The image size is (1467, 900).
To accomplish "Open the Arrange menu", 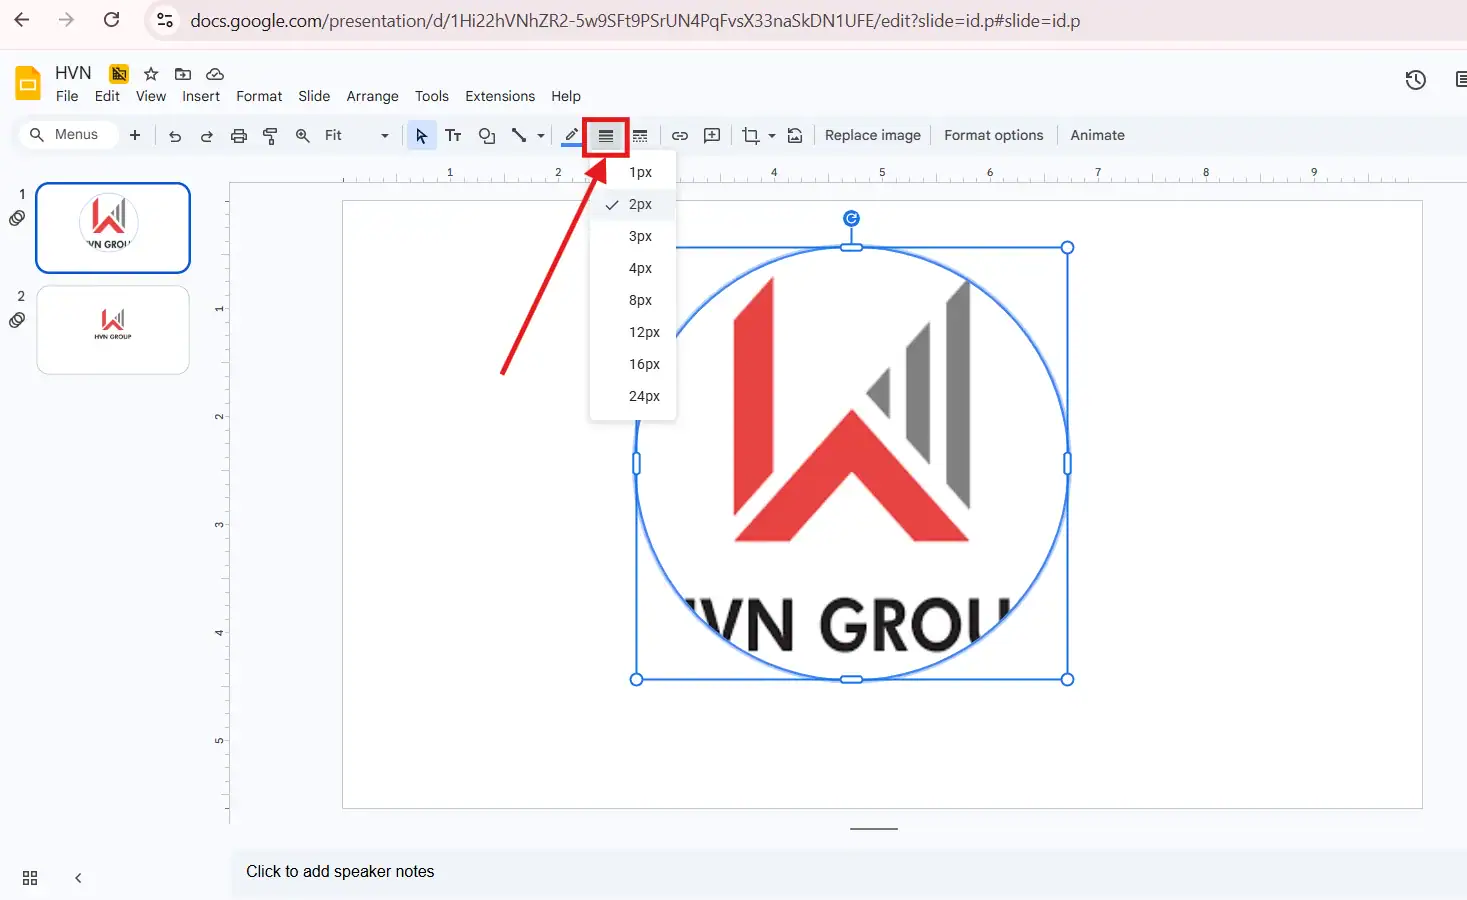I will 372,96.
